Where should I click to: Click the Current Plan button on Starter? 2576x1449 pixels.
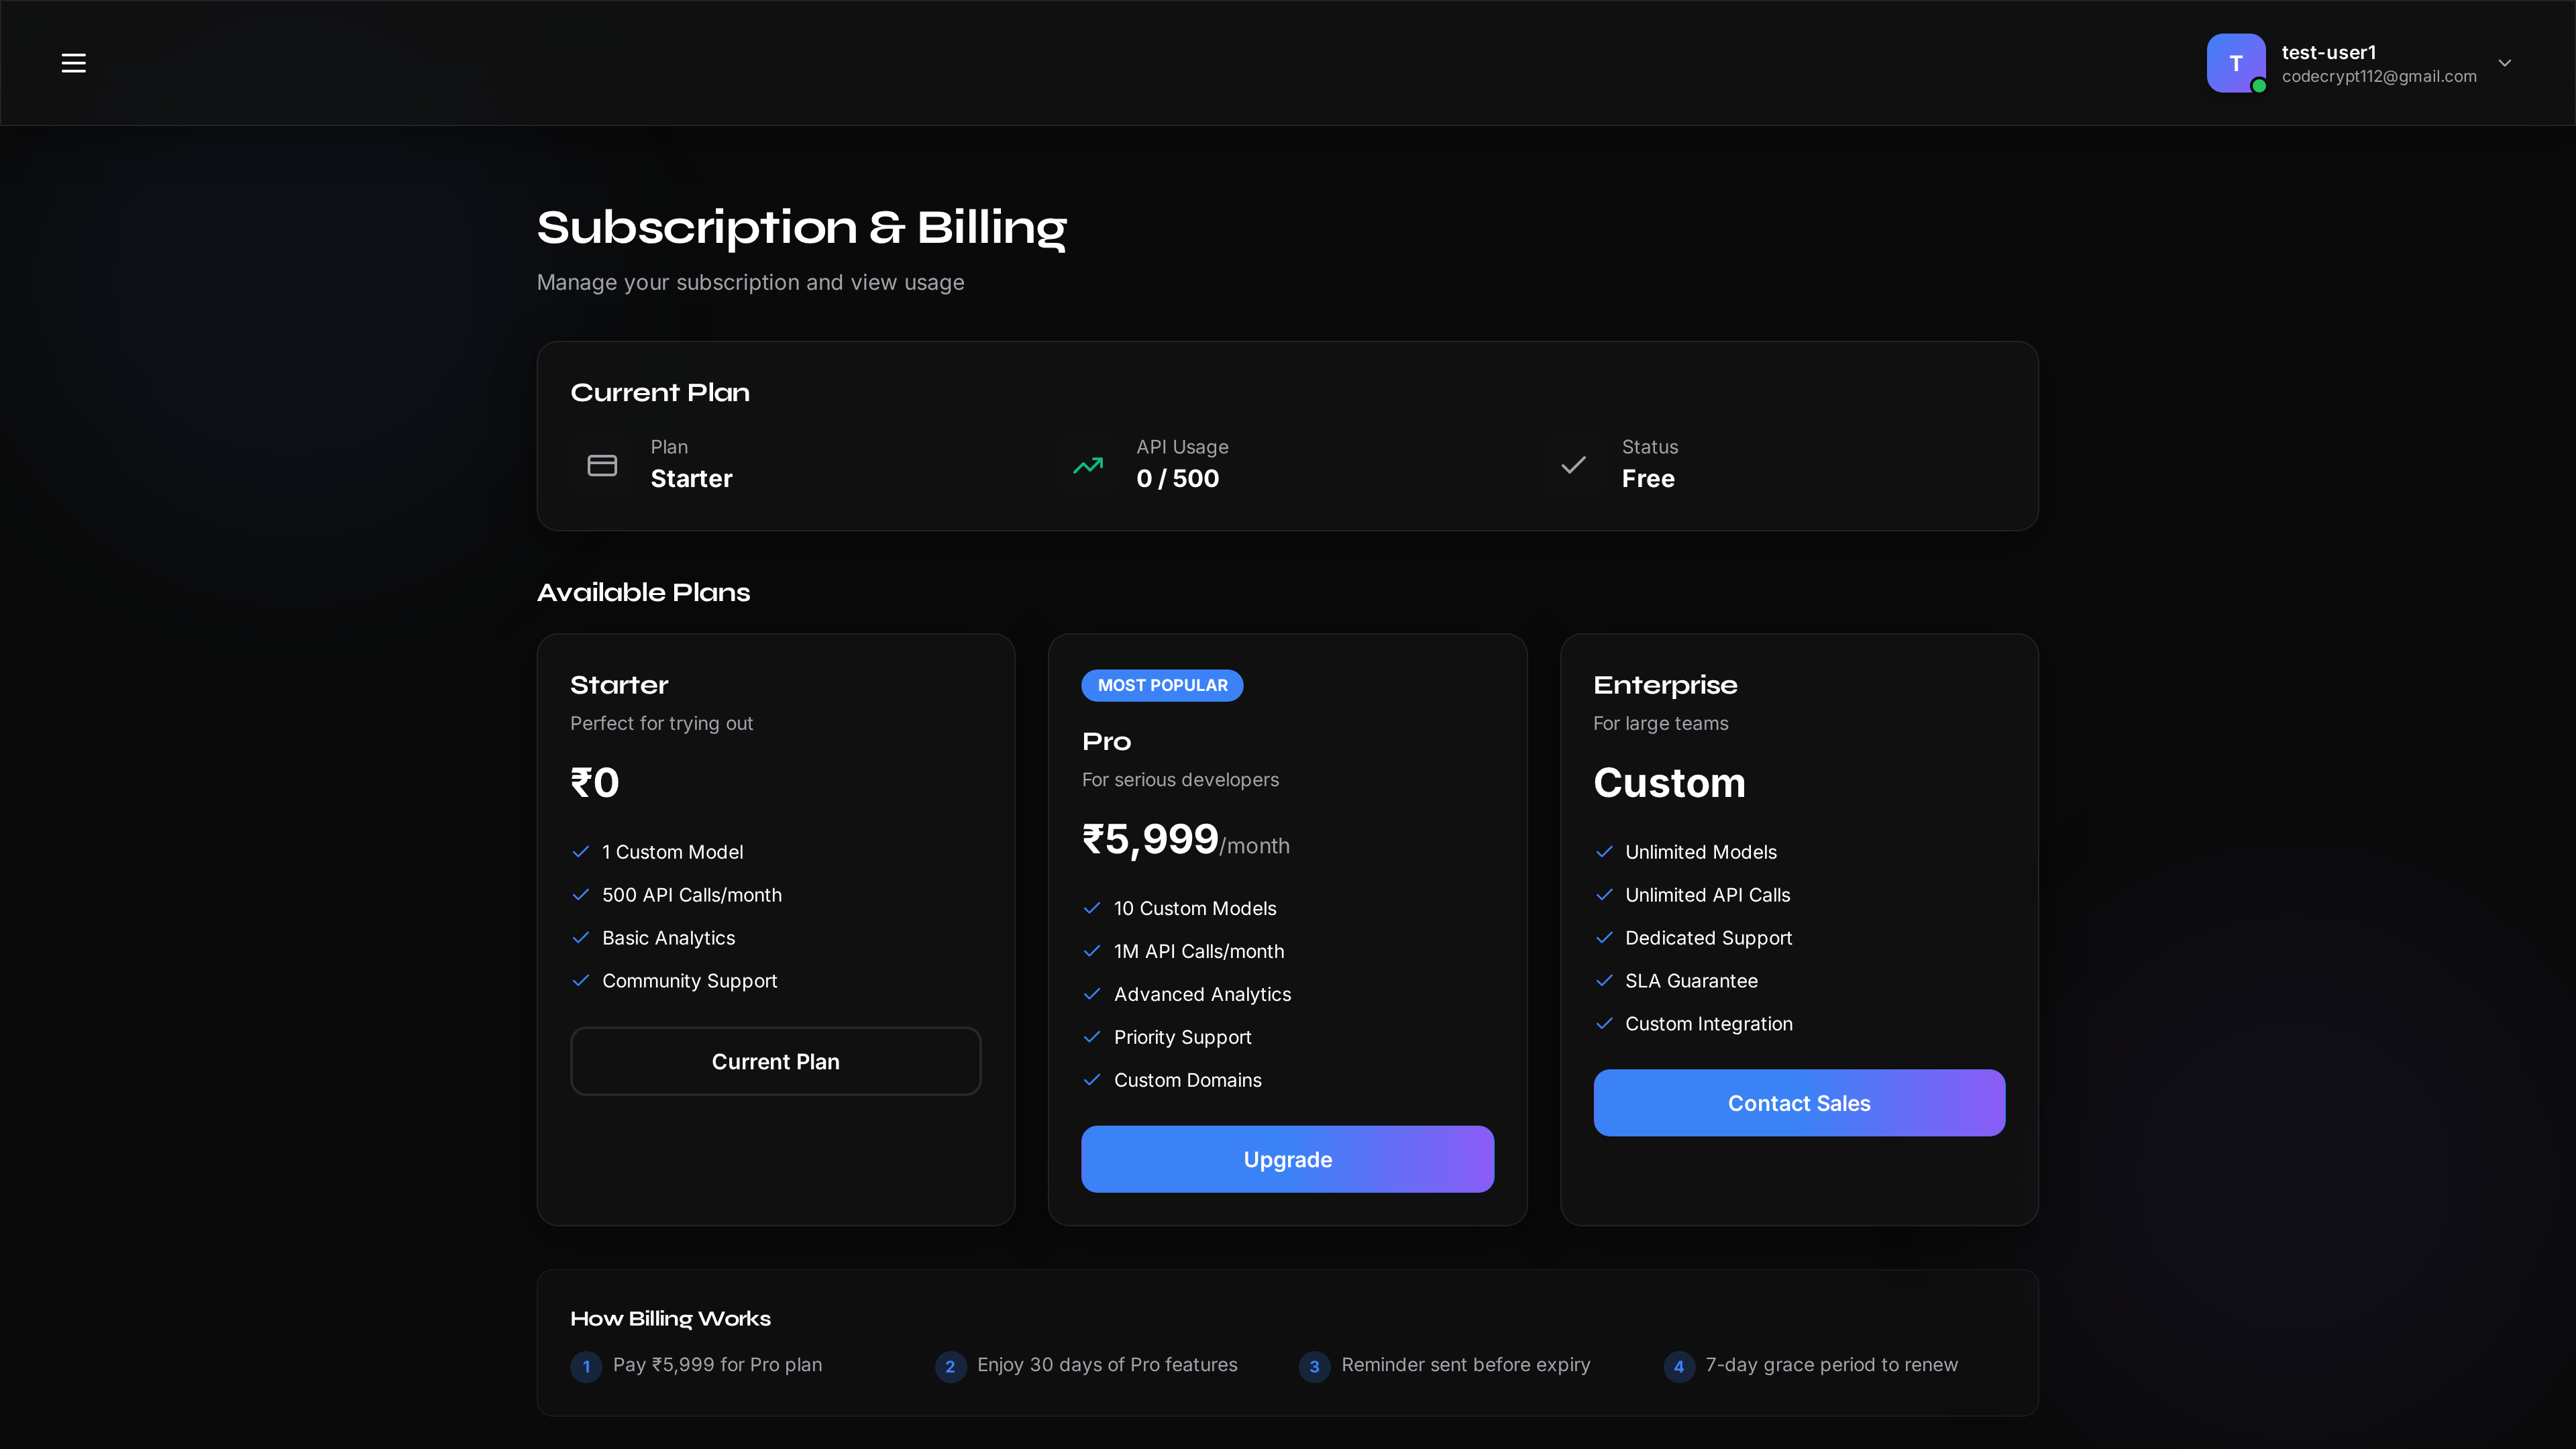pos(775,1061)
